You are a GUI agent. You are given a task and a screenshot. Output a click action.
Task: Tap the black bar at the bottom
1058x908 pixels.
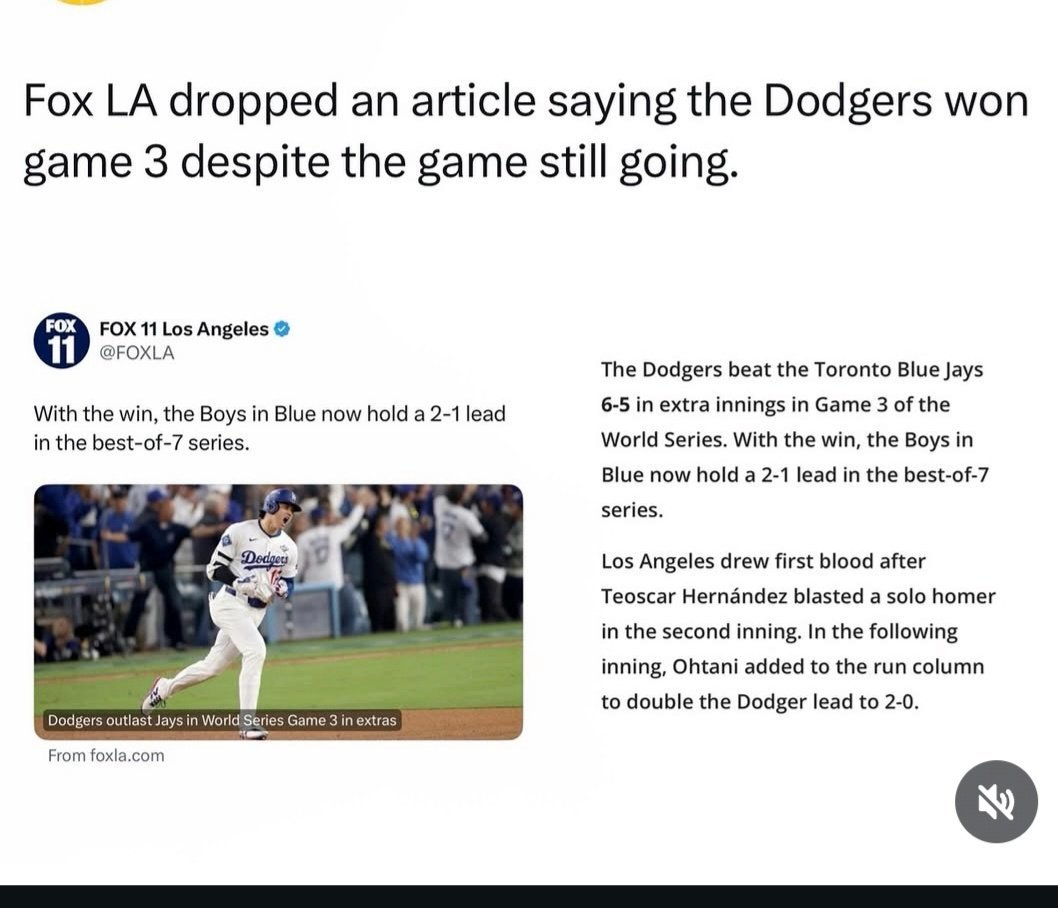point(529,896)
